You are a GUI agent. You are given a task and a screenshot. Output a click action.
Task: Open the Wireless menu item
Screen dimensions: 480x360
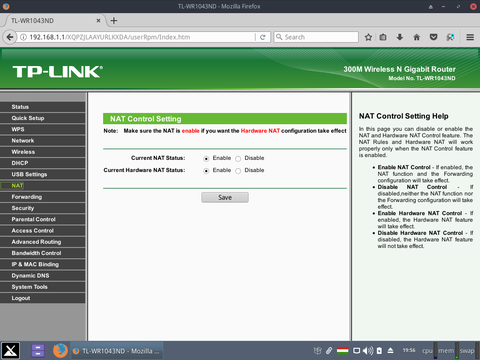pyautogui.click(x=43, y=152)
